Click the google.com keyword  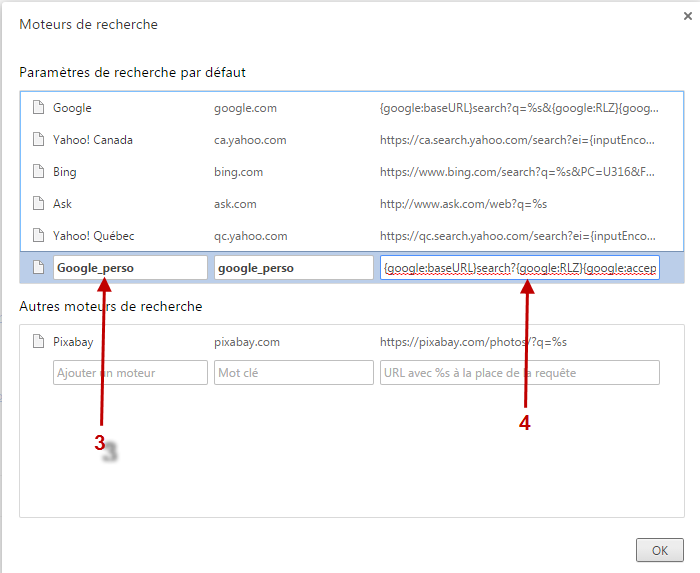pyautogui.click(x=246, y=108)
